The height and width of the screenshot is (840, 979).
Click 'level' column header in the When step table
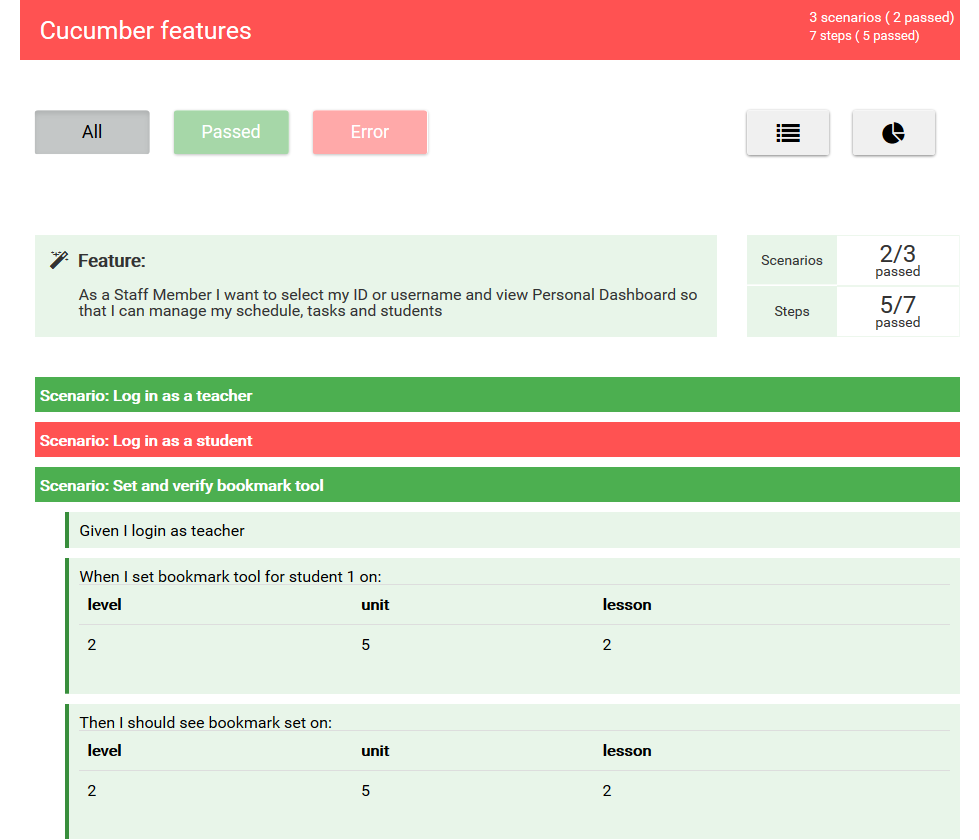click(x=104, y=604)
